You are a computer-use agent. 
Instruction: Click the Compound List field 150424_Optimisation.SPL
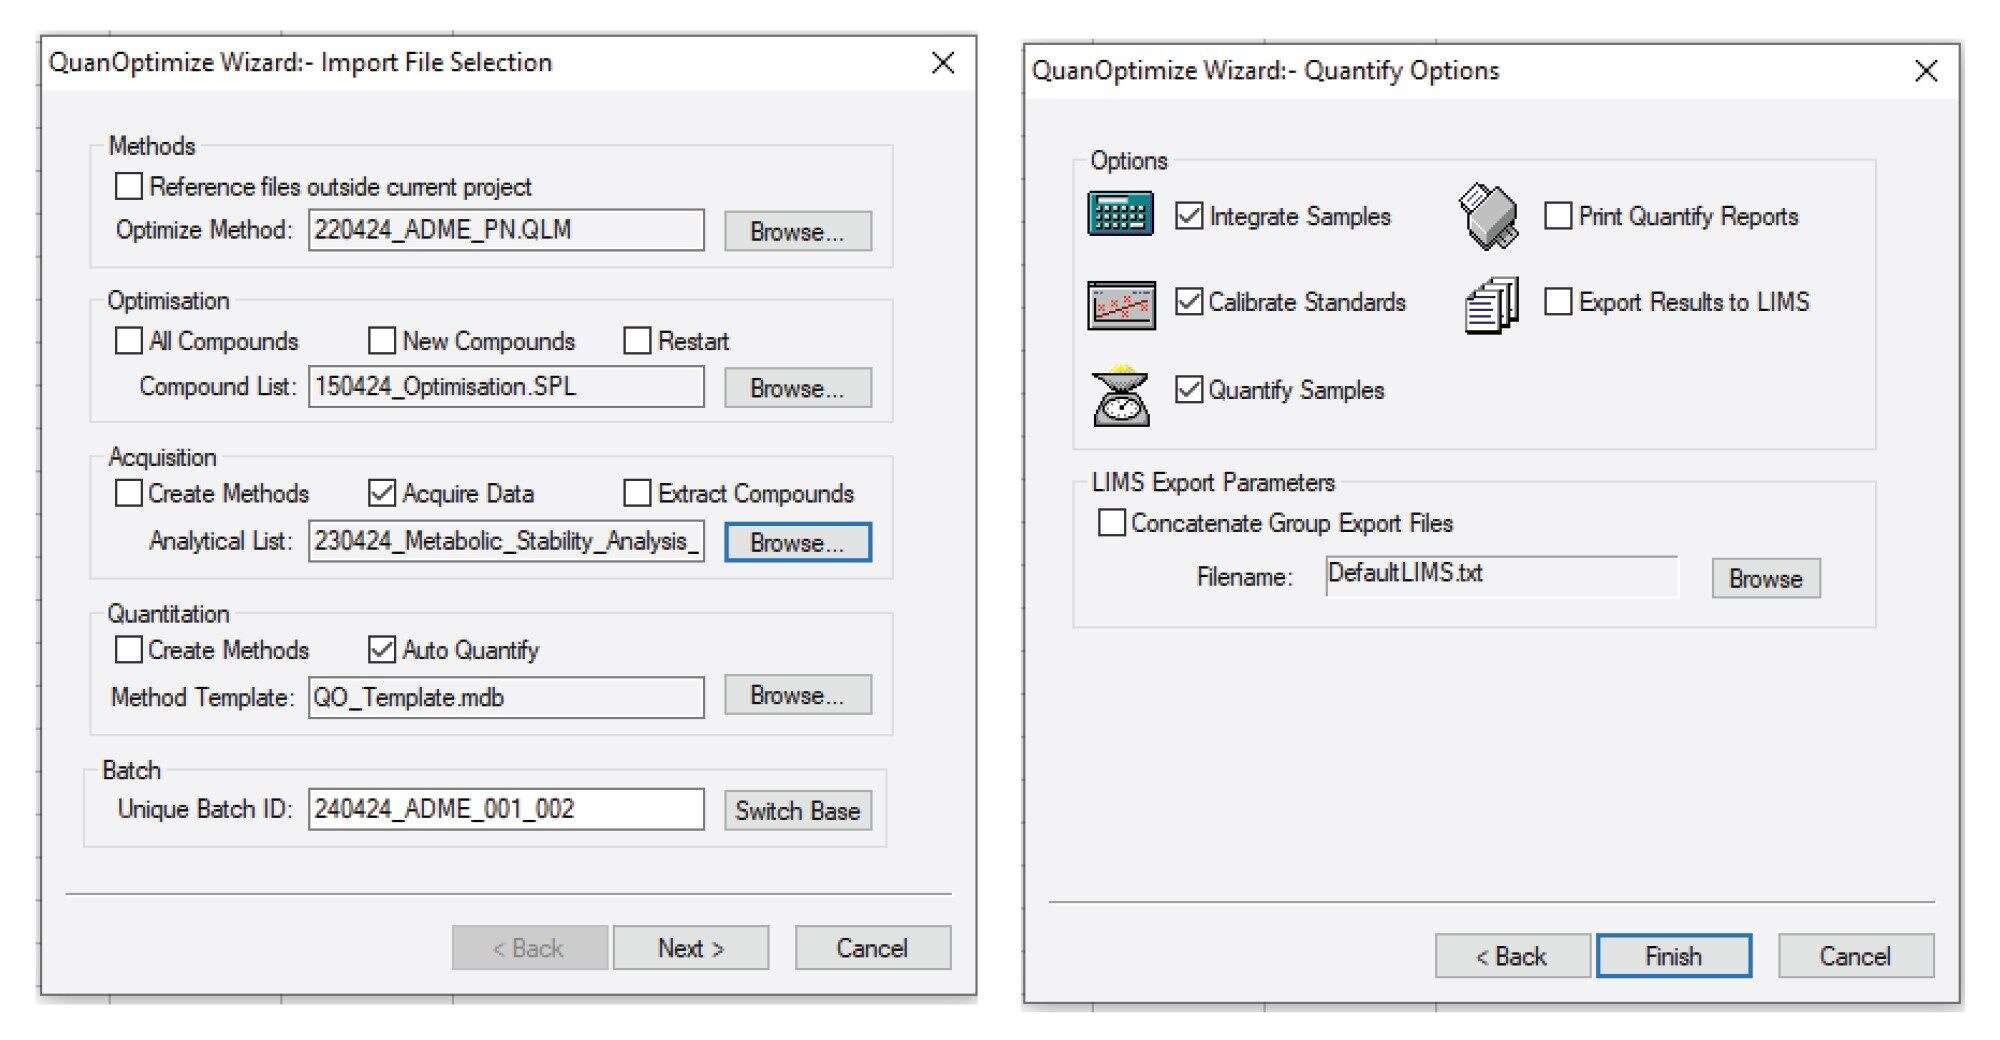click(x=506, y=386)
